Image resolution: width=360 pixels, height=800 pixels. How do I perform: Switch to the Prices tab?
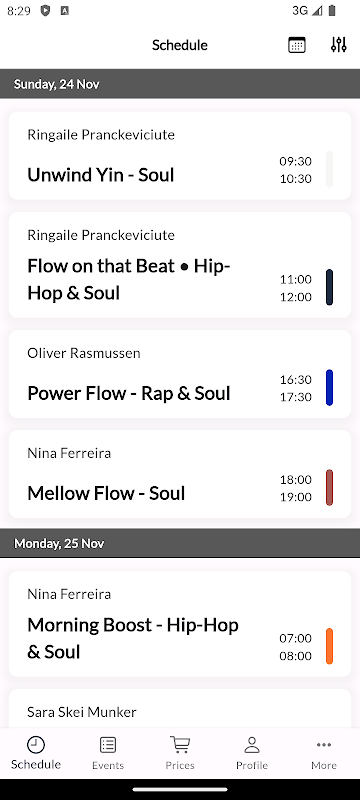pyautogui.click(x=180, y=753)
